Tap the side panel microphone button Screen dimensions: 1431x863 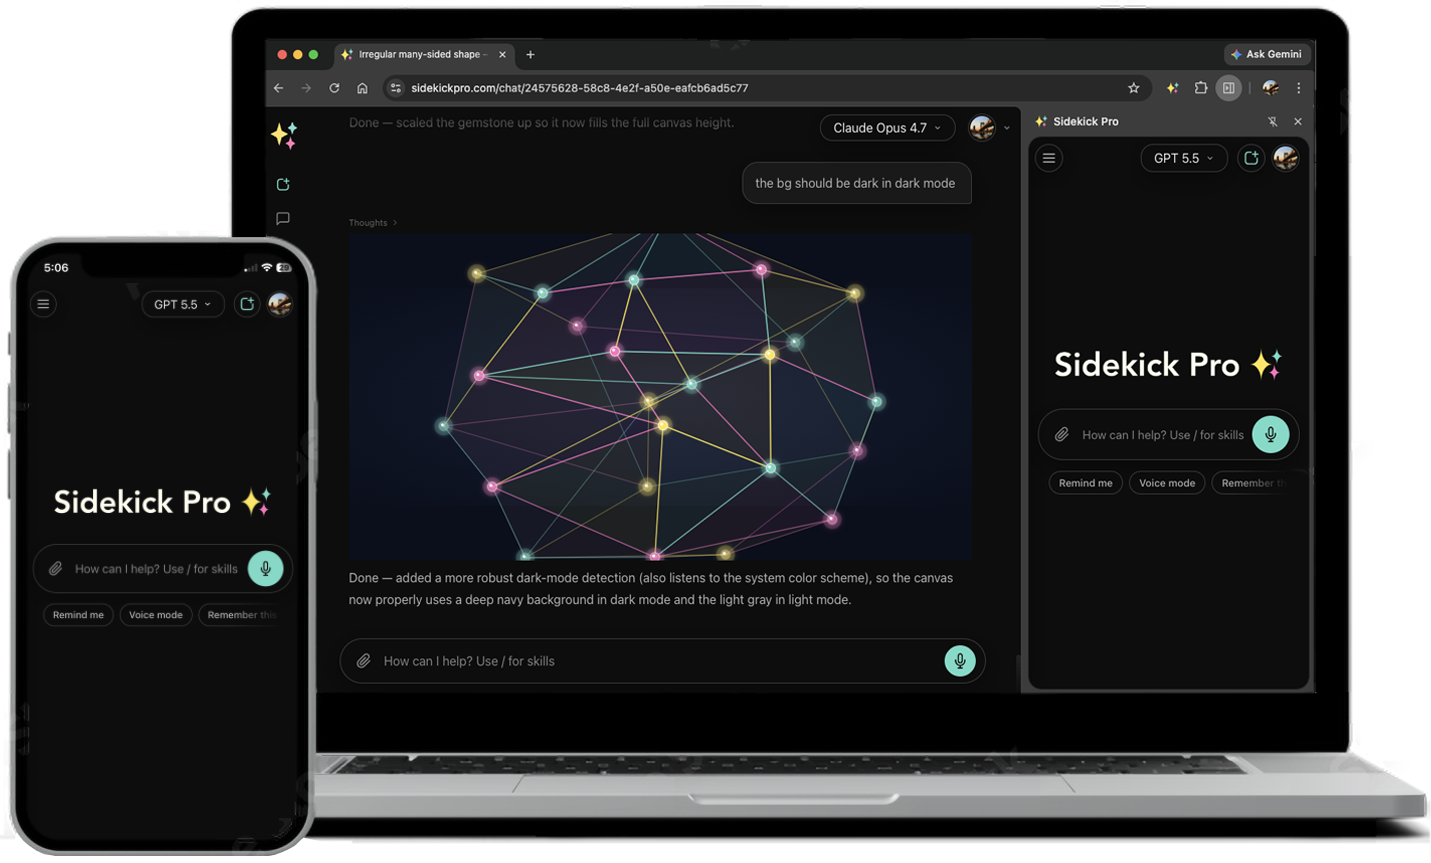tap(1271, 434)
